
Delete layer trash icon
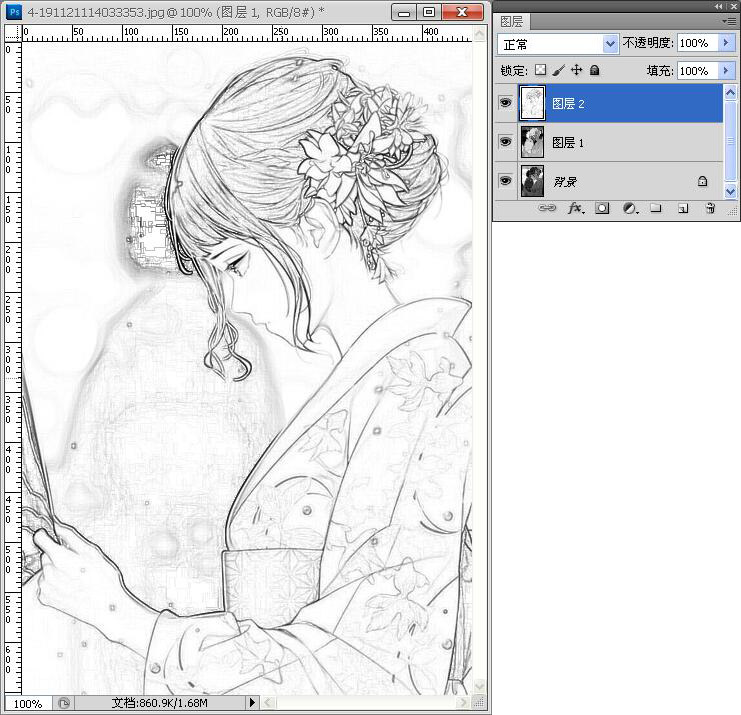(710, 208)
